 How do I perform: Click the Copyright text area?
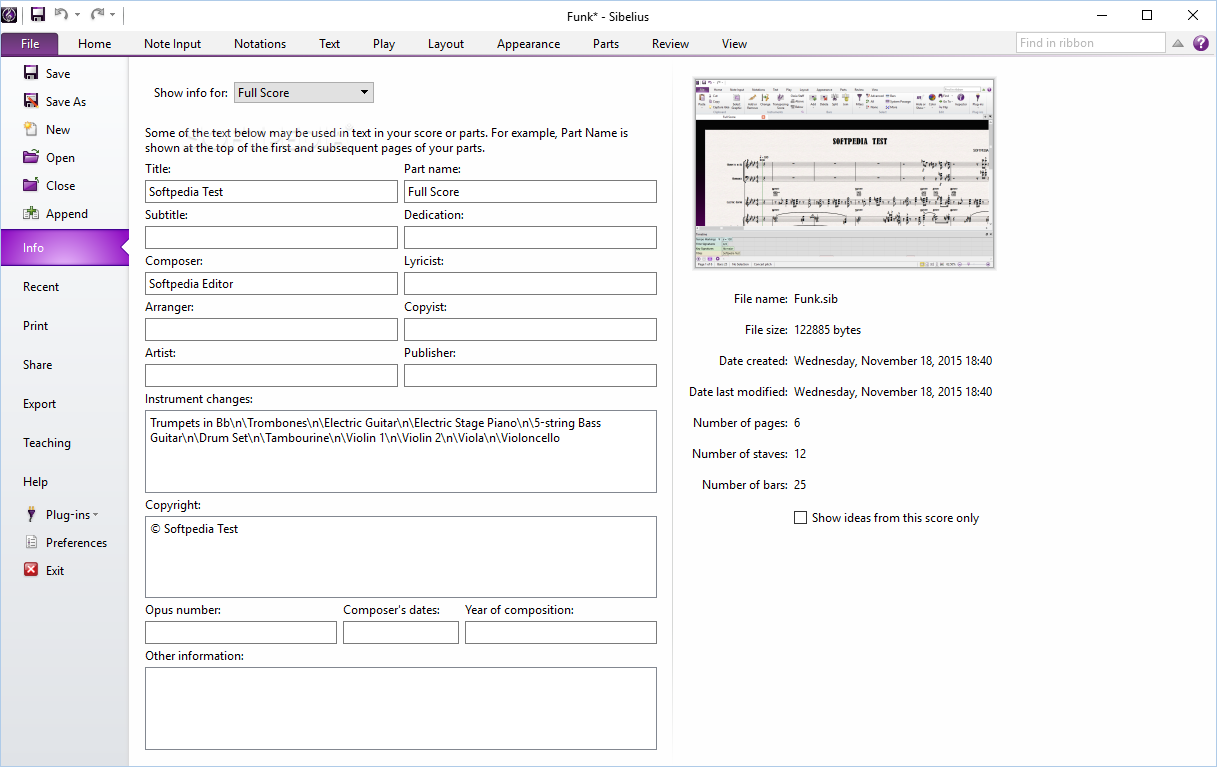click(x=401, y=557)
